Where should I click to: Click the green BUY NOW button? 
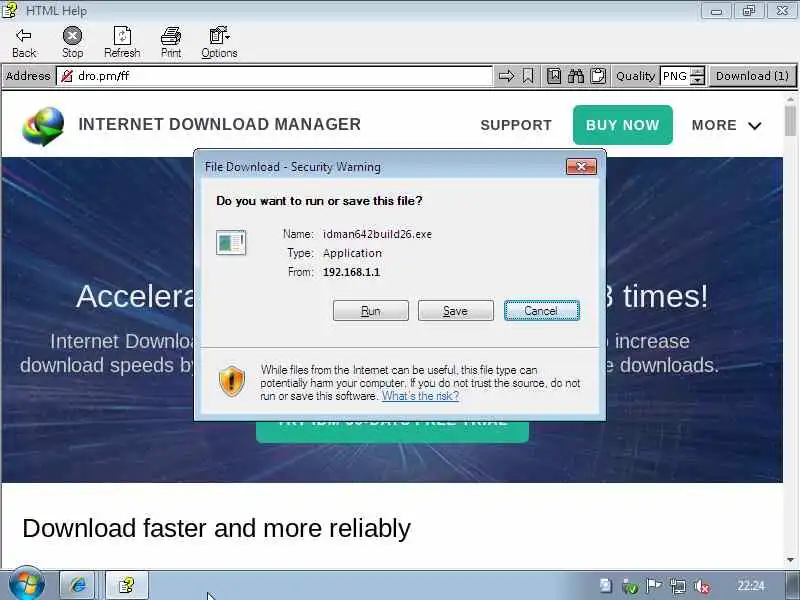point(622,125)
